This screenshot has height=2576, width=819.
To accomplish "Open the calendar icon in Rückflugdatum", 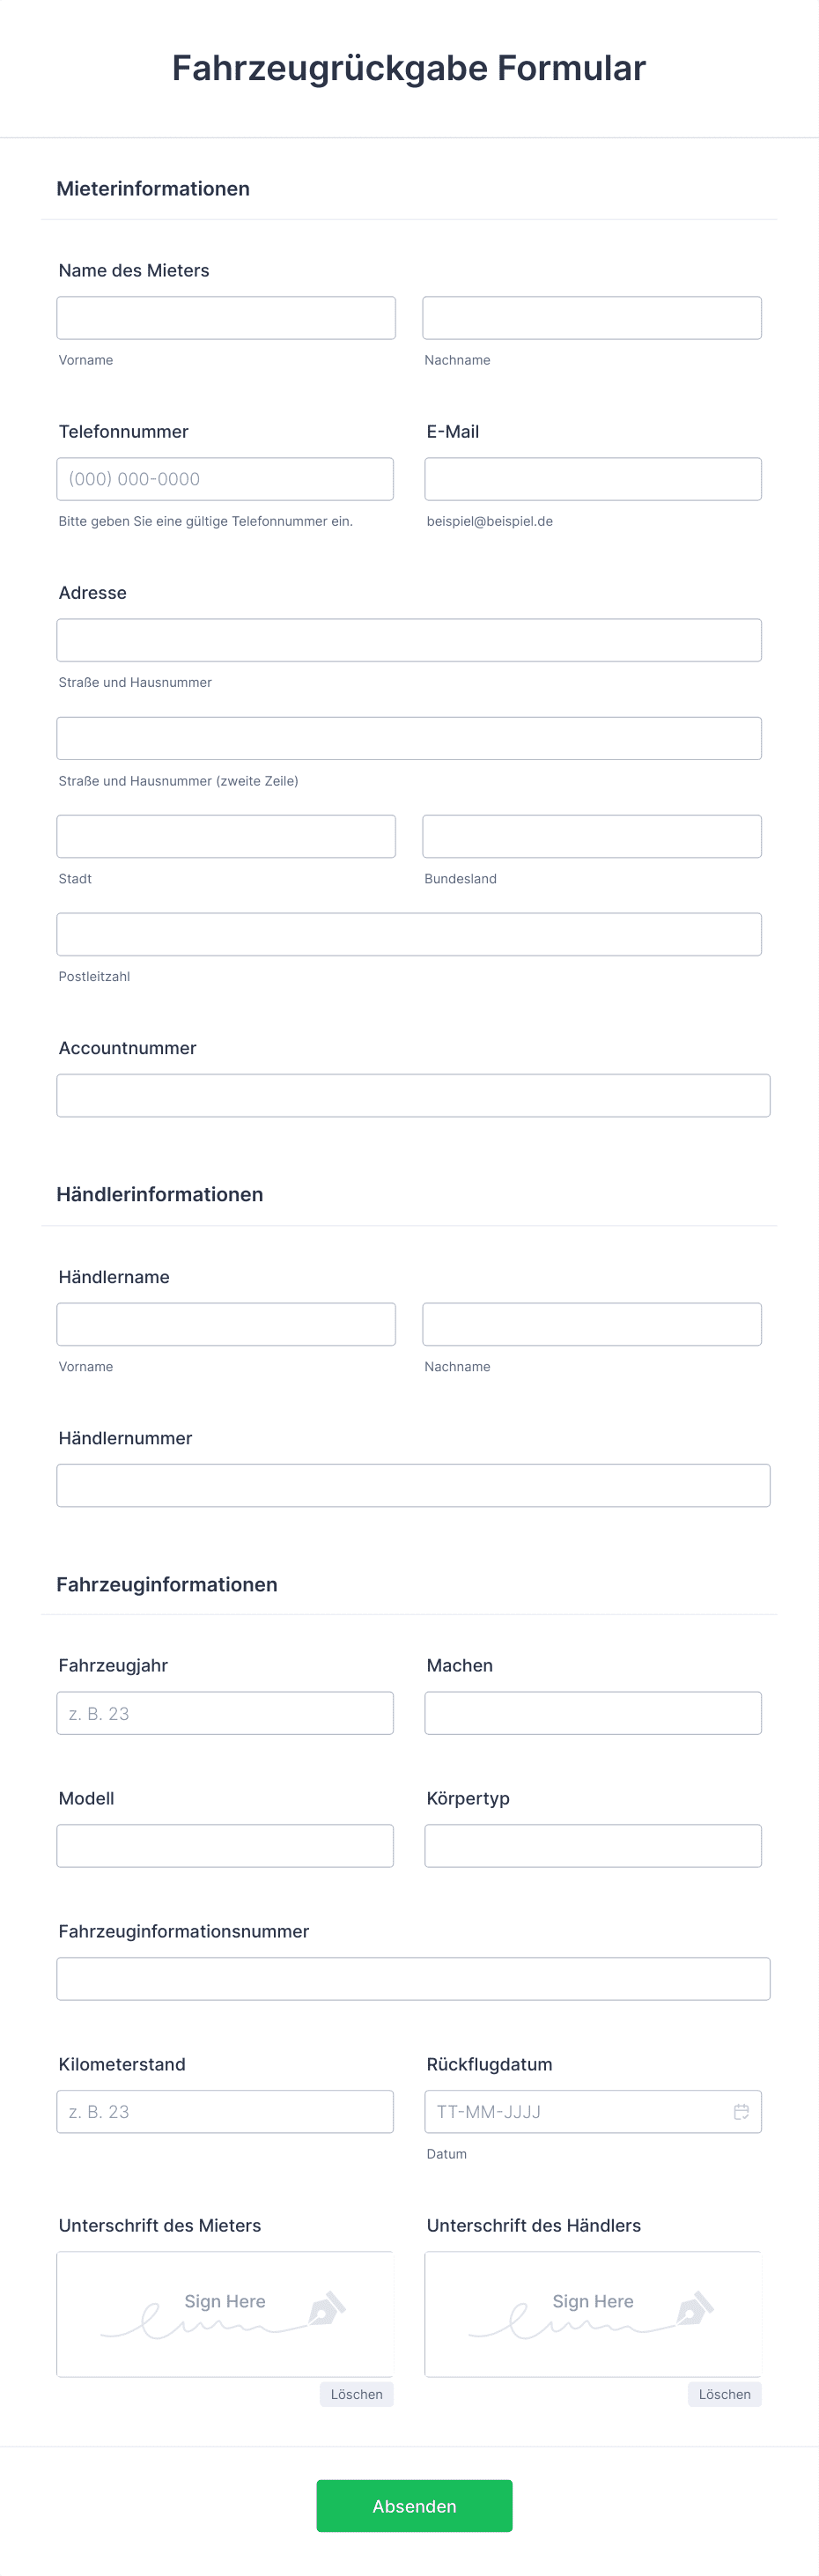I will click(741, 2111).
